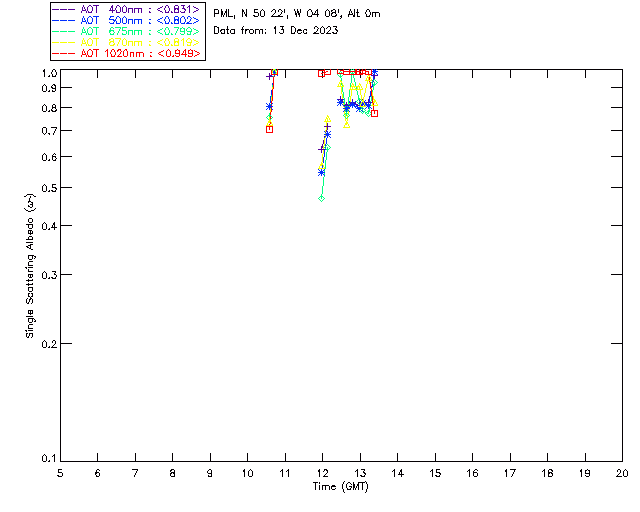Click the y-axis tick label 0.7
Image resolution: width=640 pixels, height=512 pixels.
pyautogui.click(x=49, y=131)
